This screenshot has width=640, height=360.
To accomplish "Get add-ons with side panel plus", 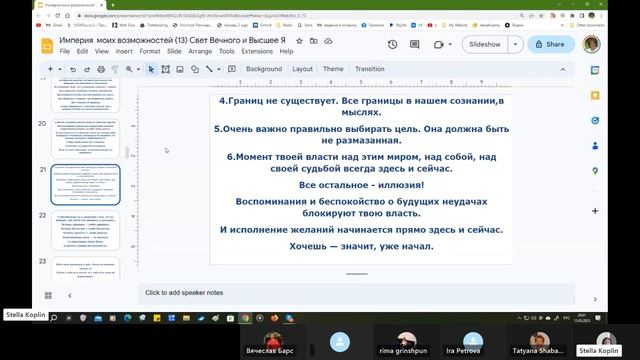I will 595,211.
